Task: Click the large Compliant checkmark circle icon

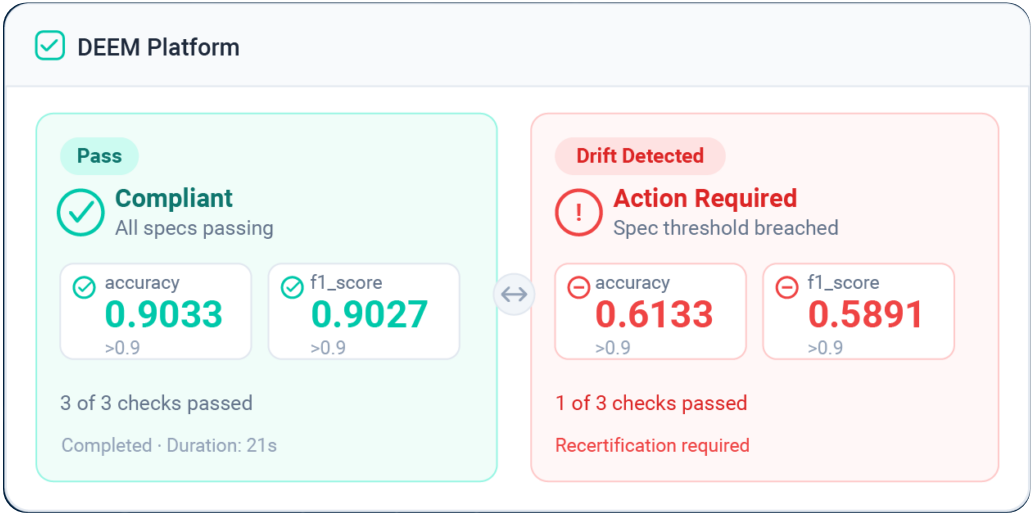Action: pos(80,212)
